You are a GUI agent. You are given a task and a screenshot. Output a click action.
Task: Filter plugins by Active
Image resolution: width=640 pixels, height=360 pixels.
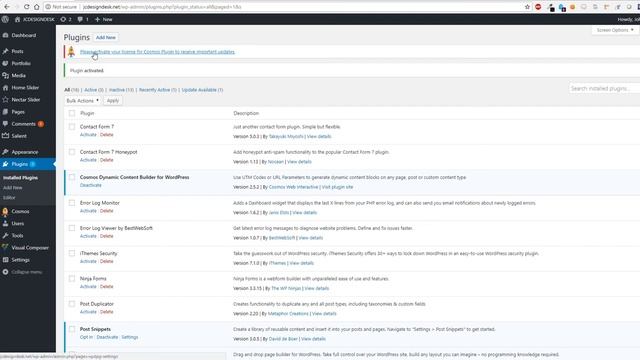[x=94, y=90]
